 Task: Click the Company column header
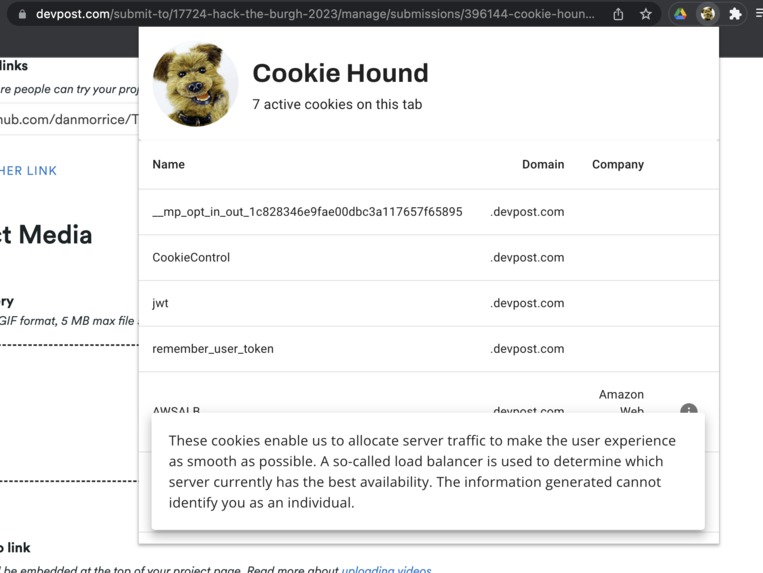coord(618,164)
